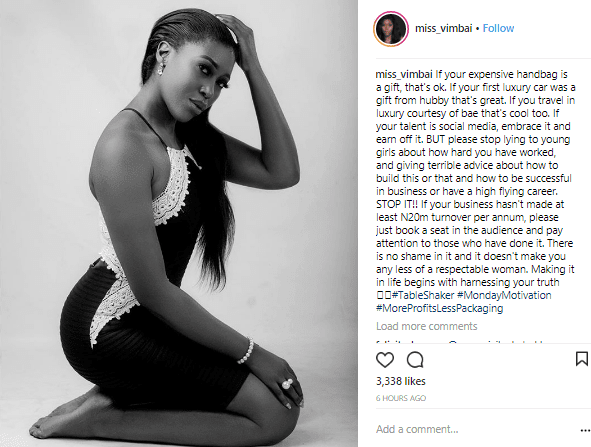Open miss_vimbai username in caption

[x=404, y=74]
